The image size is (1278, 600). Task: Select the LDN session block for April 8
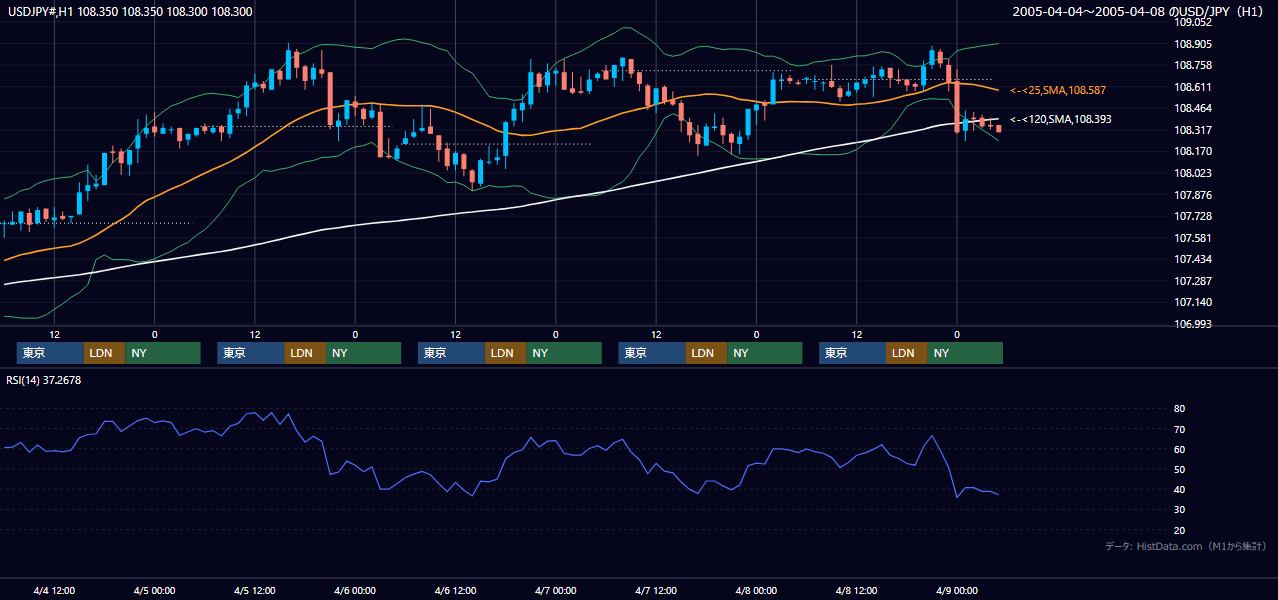[x=906, y=353]
